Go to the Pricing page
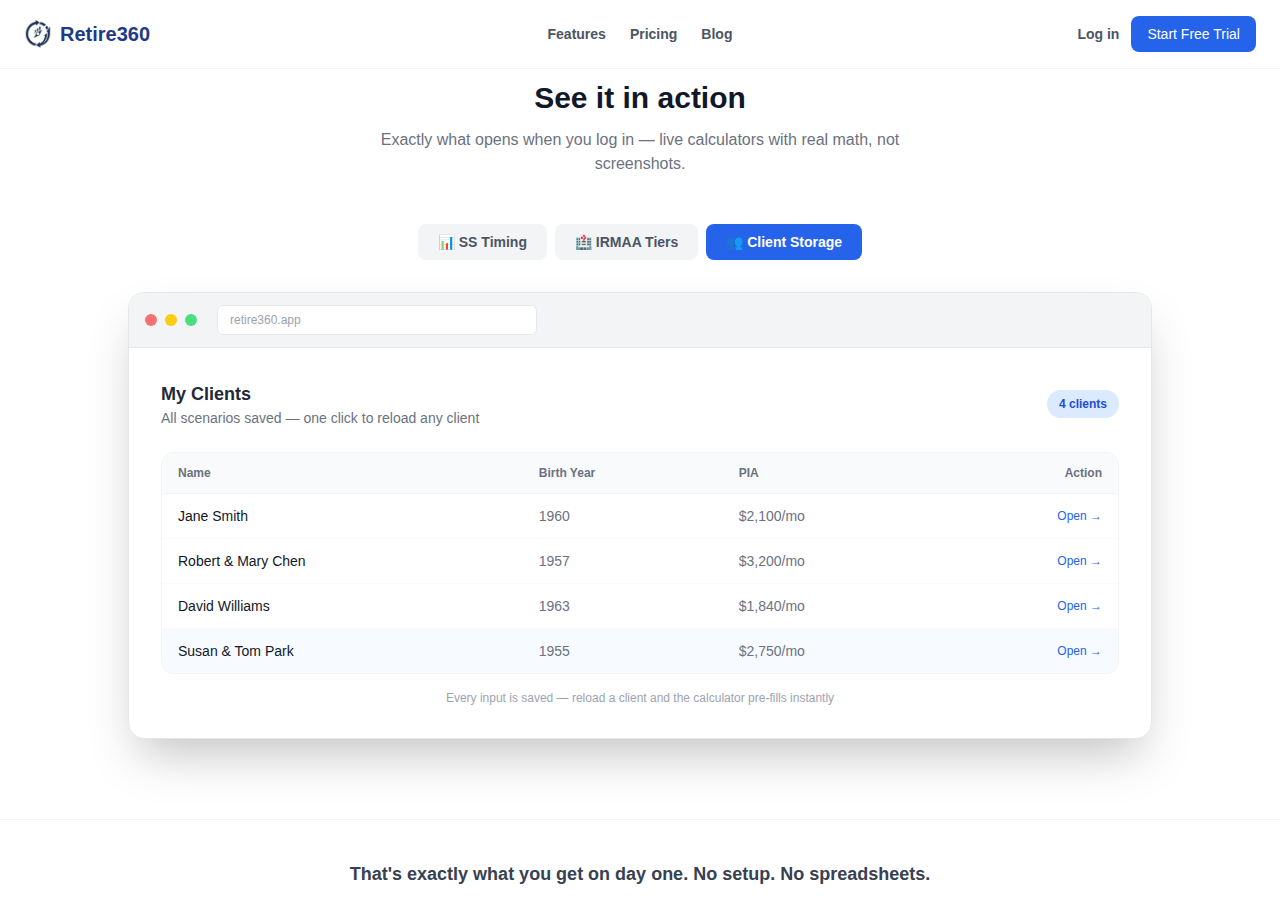The width and height of the screenshot is (1280, 900). [653, 34]
